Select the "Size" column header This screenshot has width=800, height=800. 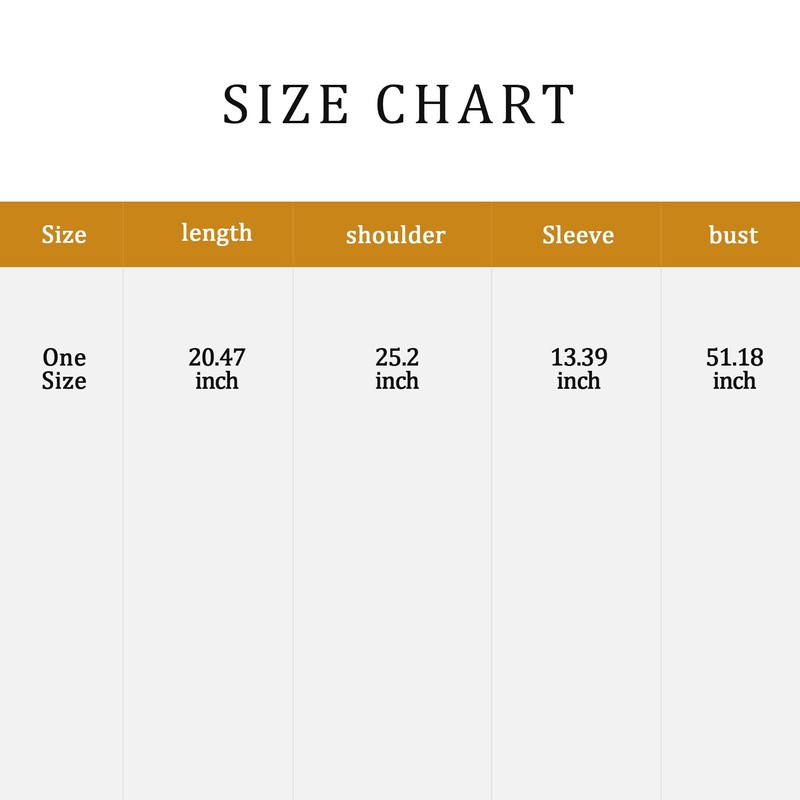[x=64, y=235]
